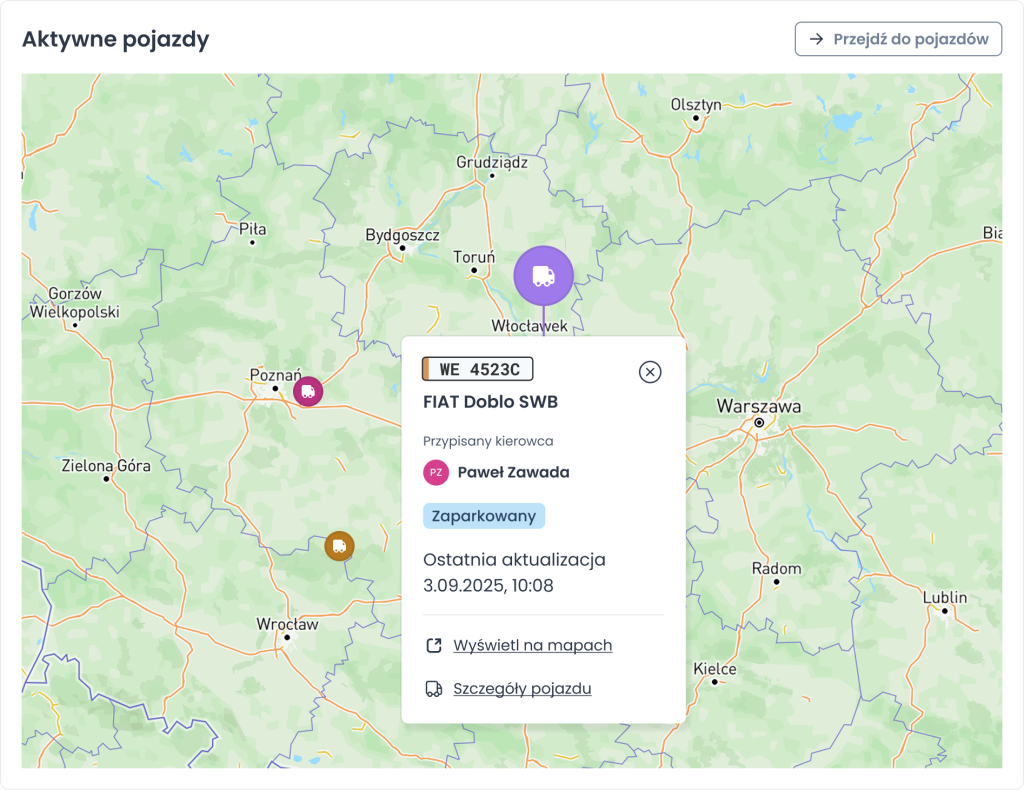Click the external link icon beside Wyświetl na mapach
This screenshot has width=1024, height=790.
point(434,646)
